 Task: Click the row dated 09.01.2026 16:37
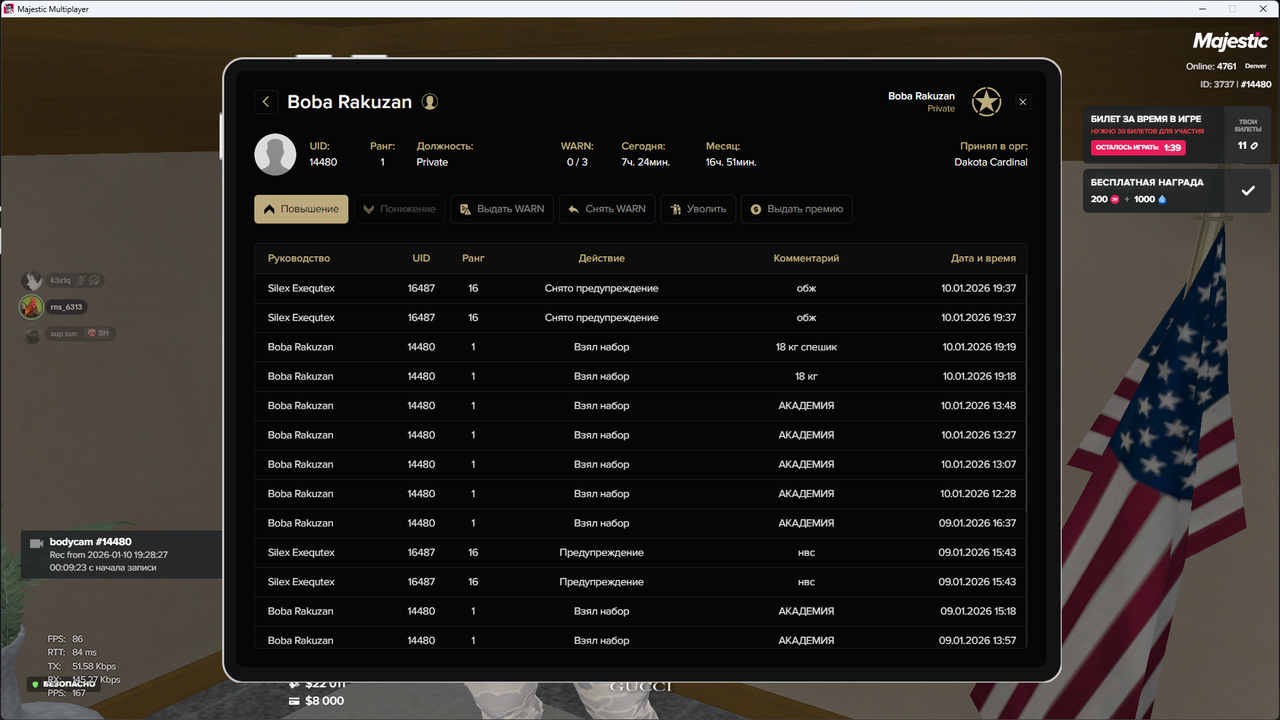point(640,523)
